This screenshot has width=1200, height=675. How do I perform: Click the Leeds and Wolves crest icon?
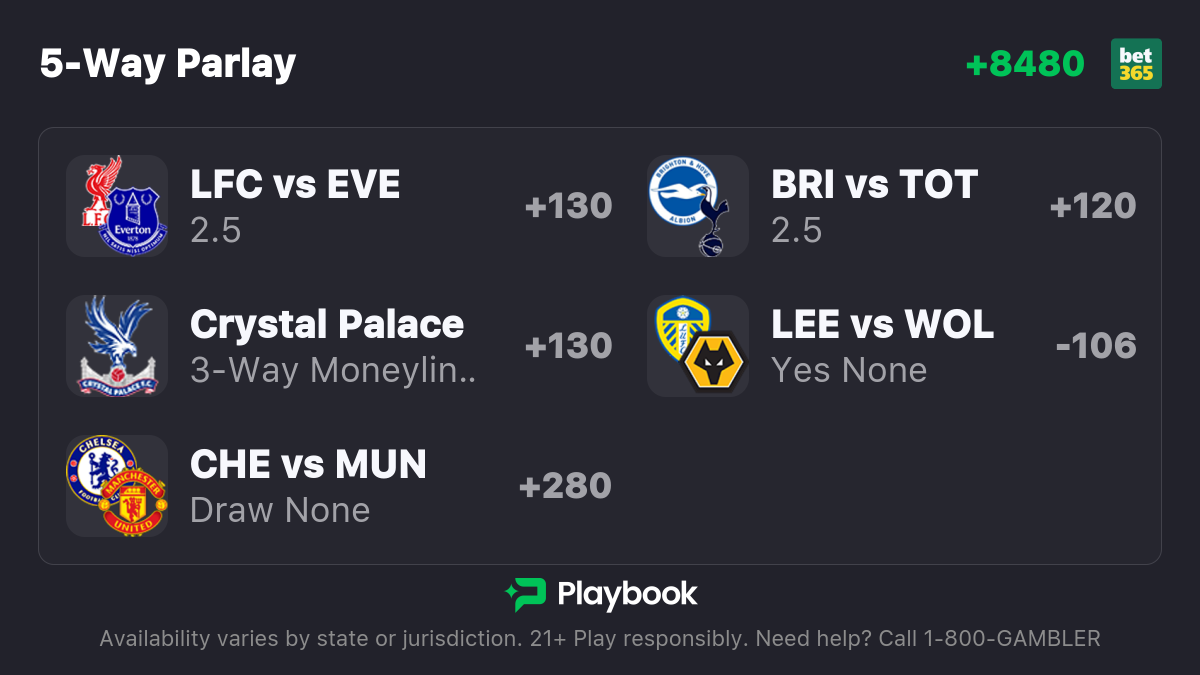coord(698,346)
